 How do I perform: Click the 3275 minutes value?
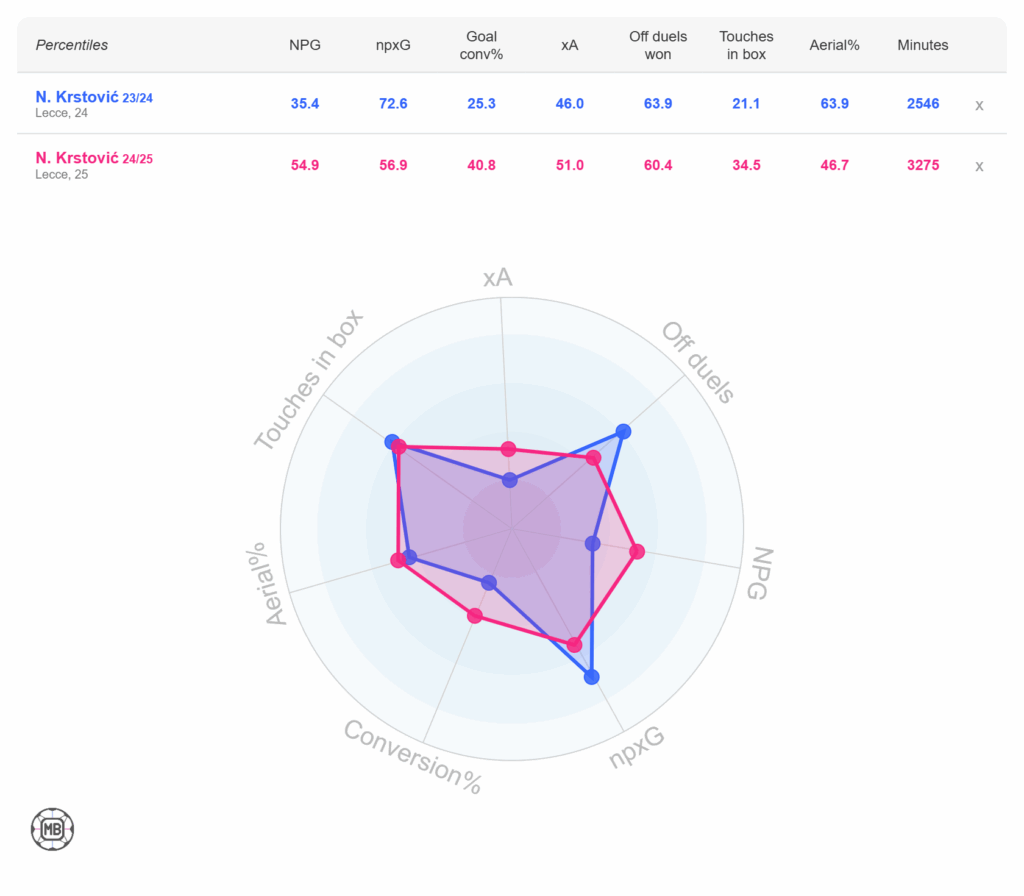(922, 165)
